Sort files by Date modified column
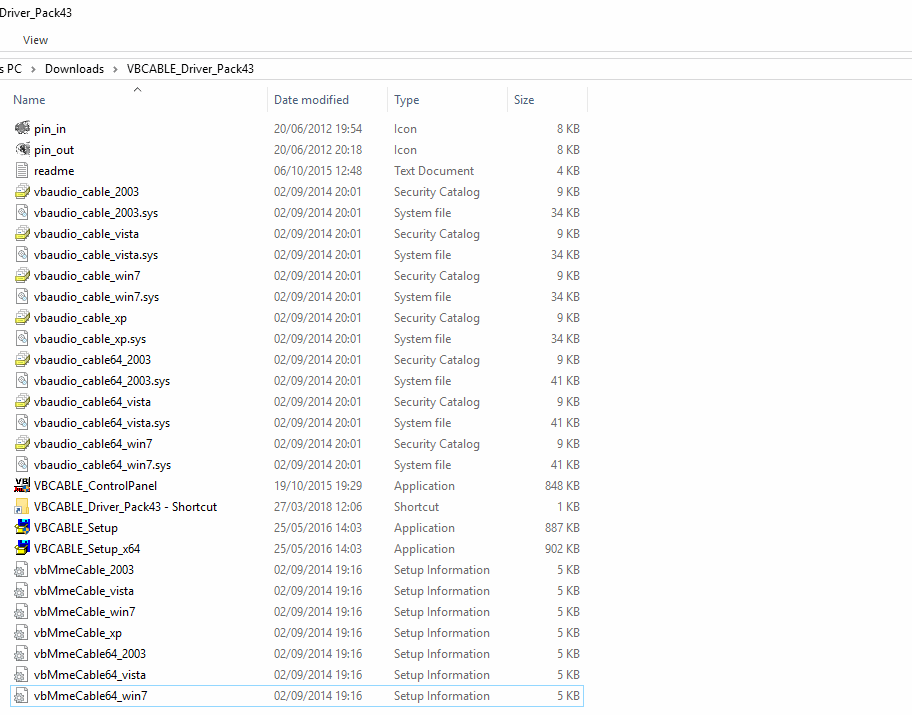Viewport: 912px width, 715px height. pyautogui.click(x=311, y=100)
